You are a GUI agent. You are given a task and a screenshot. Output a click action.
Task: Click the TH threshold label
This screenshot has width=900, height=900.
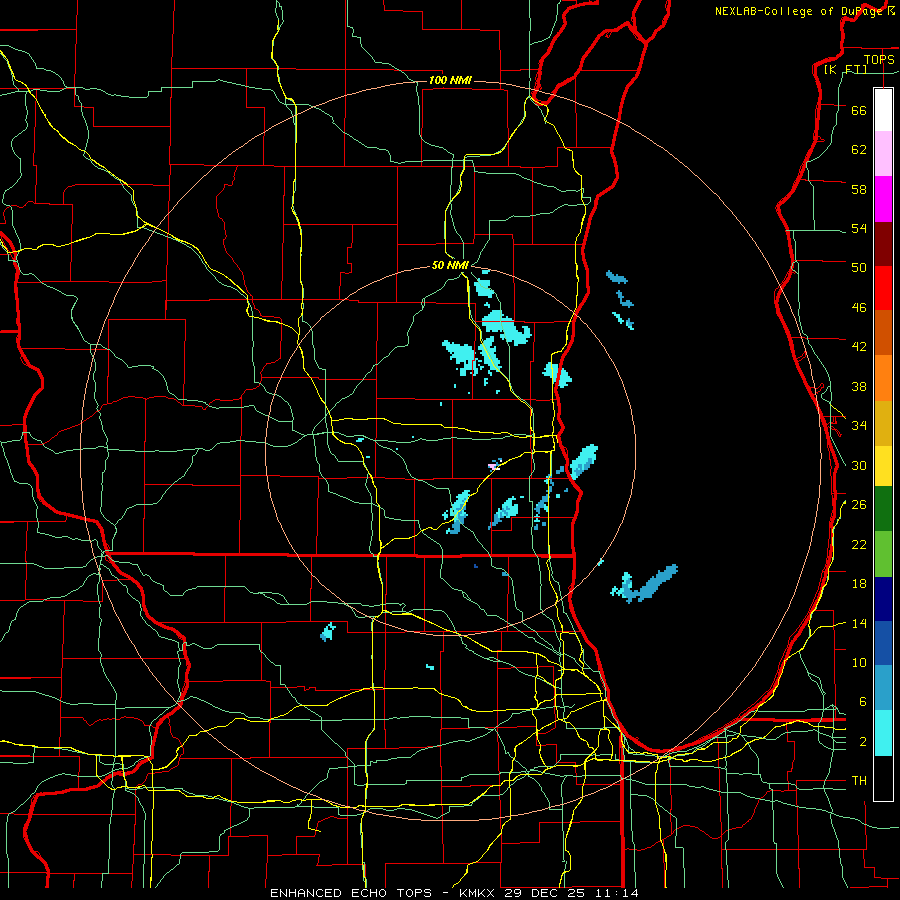(x=859, y=781)
